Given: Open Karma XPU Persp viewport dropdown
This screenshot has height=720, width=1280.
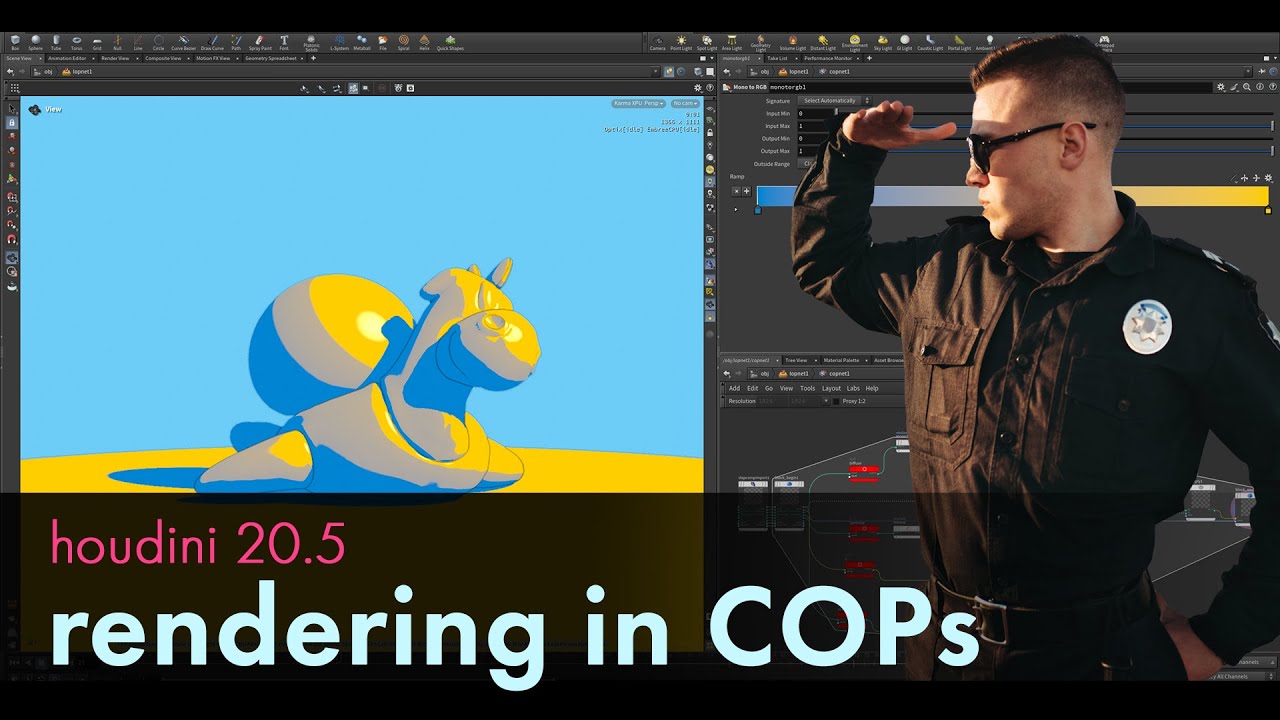Looking at the screenshot, I should (x=639, y=103).
